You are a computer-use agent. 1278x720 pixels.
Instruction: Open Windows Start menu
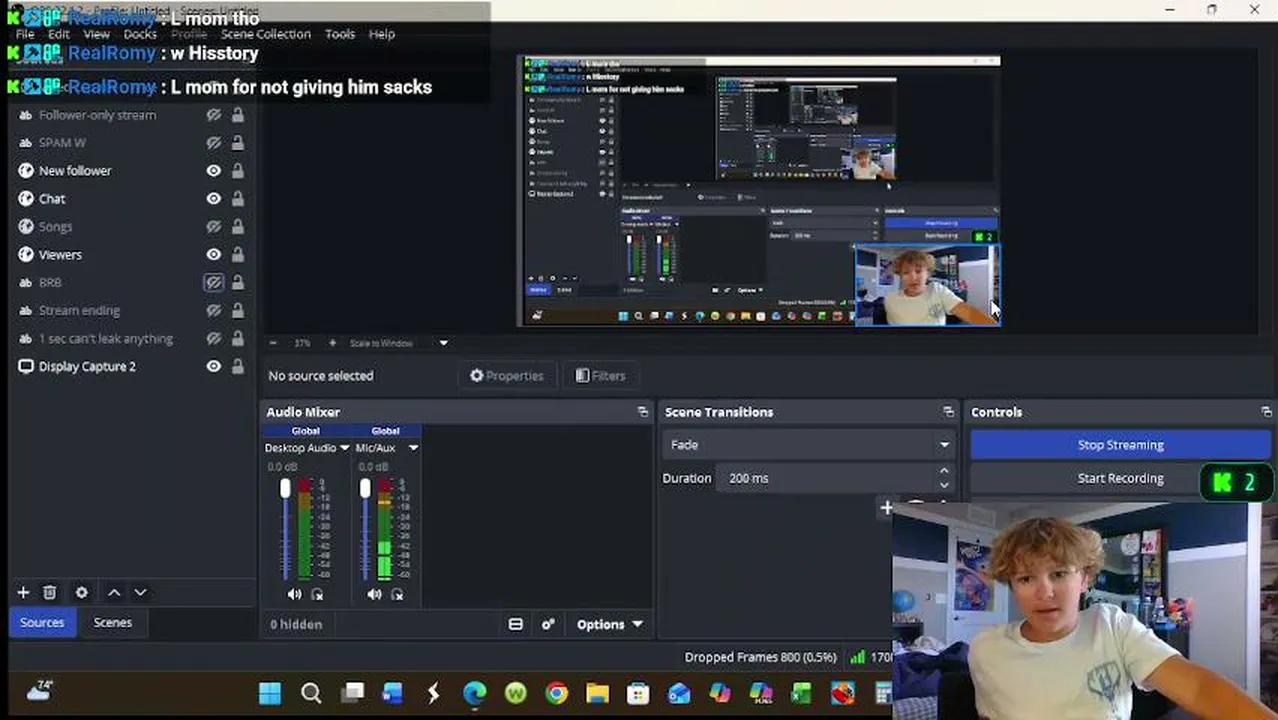pyautogui.click(x=270, y=693)
